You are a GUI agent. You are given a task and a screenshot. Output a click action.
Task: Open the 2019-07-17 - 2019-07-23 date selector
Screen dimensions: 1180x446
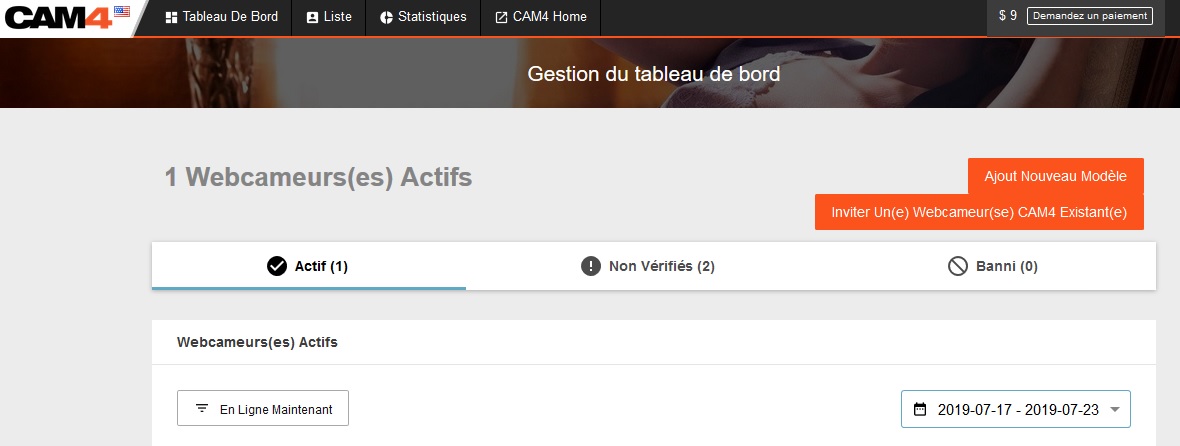[x=1017, y=409]
